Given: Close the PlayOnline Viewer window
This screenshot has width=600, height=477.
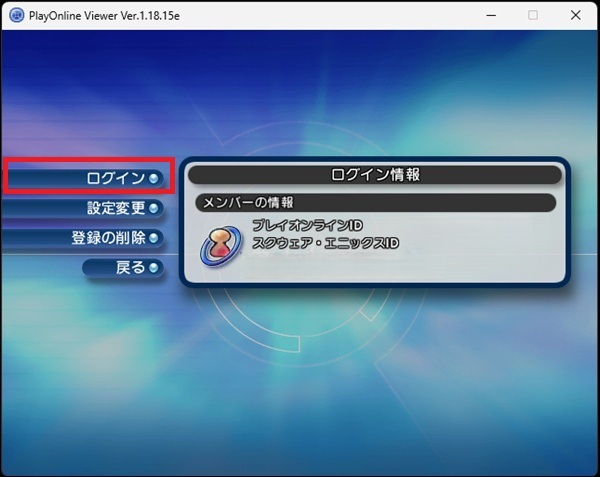Looking at the screenshot, I should click(576, 15).
